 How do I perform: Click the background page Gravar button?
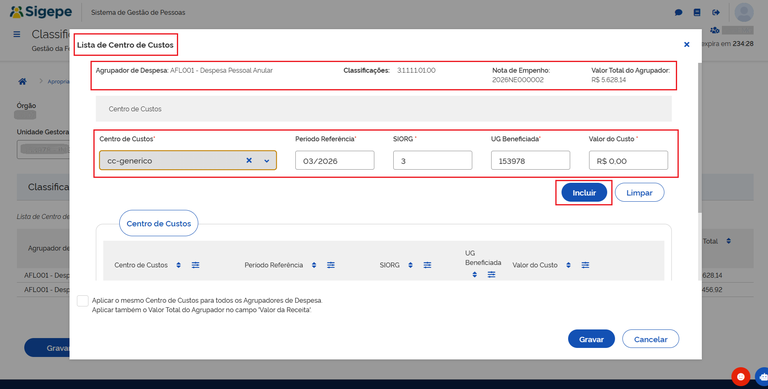47,348
